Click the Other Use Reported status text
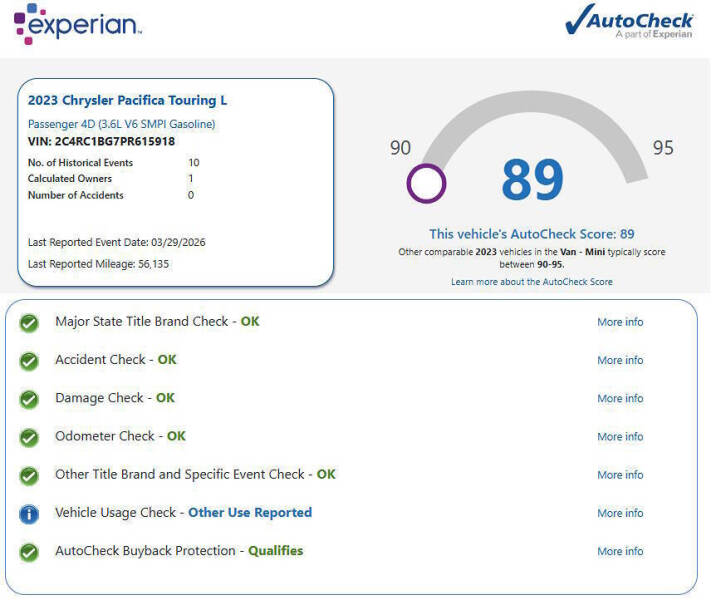Image resolution: width=716 pixels, height=600 pixels. click(x=250, y=513)
